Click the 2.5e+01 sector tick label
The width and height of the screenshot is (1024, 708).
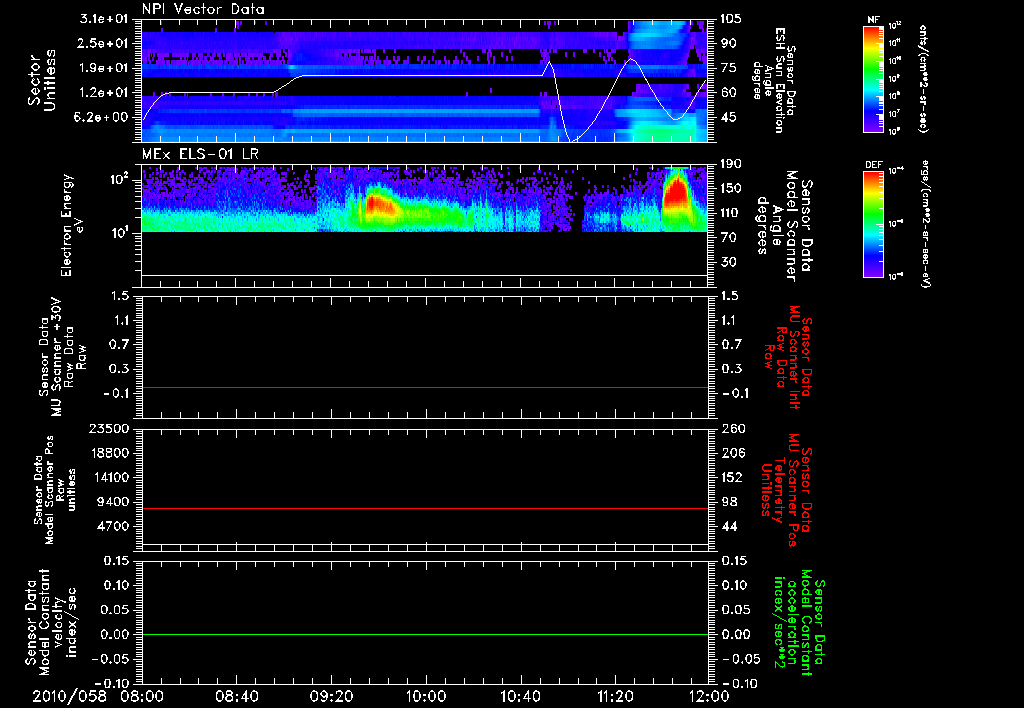point(104,43)
